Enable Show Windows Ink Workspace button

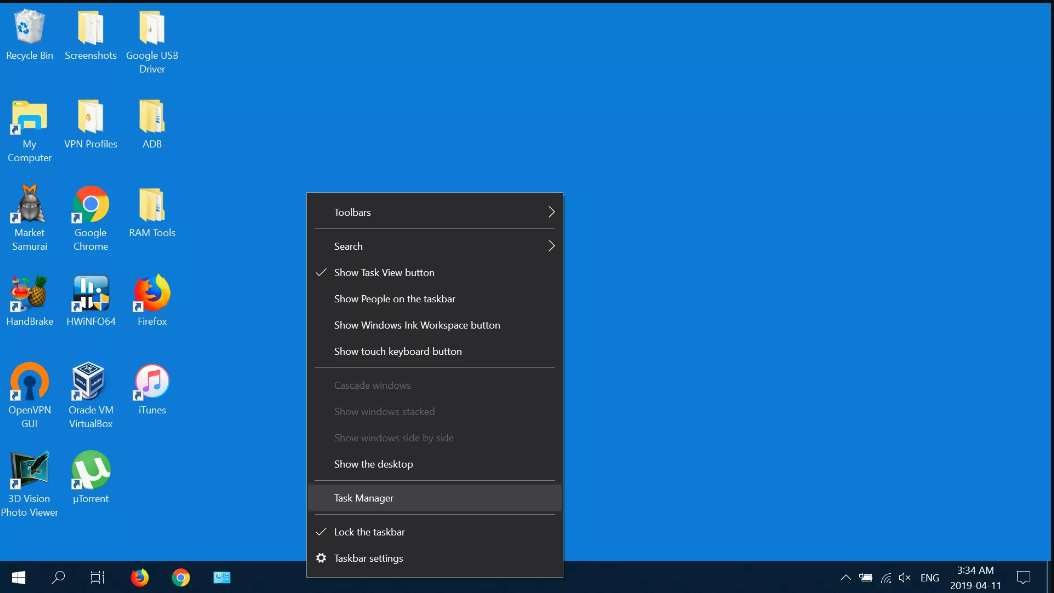pyautogui.click(x=435, y=325)
